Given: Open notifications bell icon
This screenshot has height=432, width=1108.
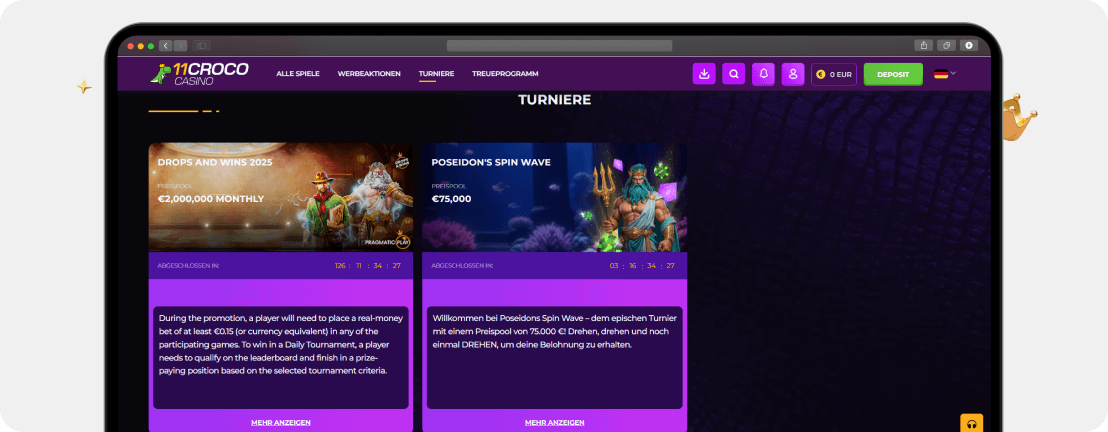Looking at the screenshot, I should click(x=764, y=74).
